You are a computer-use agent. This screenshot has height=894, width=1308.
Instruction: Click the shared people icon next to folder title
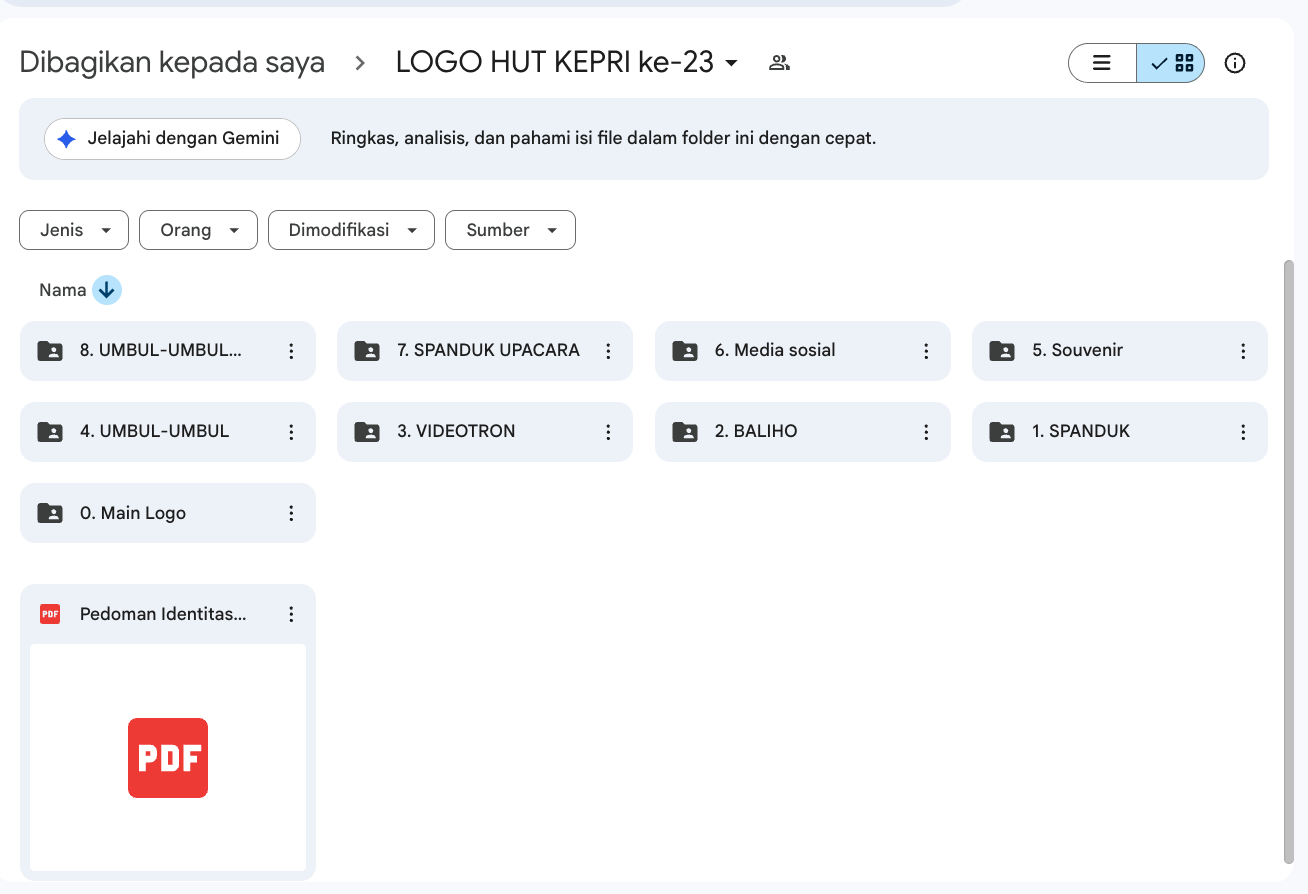779,63
